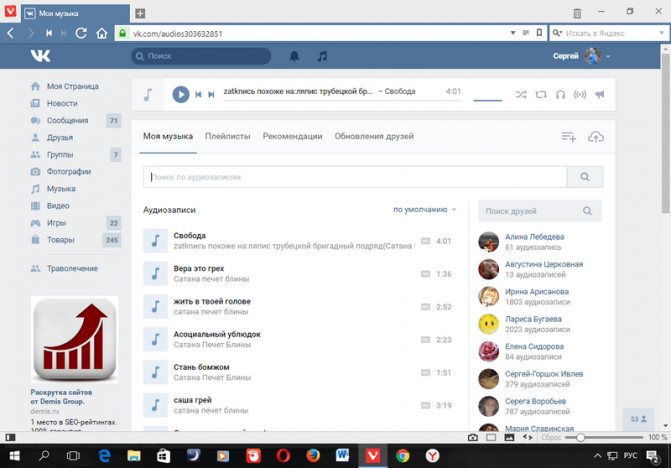Click the page tiling icon in status bar
This screenshot has height=468, width=671.
click(491, 437)
